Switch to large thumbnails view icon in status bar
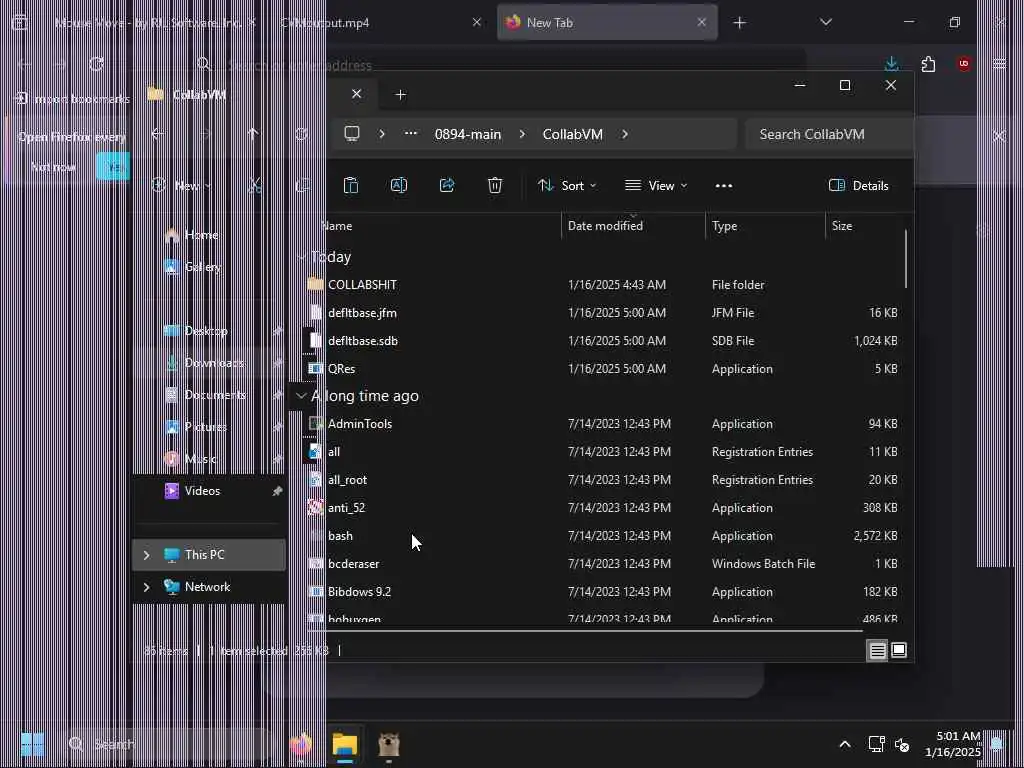The height and width of the screenshot is (768, 1024). click(899, 650)
